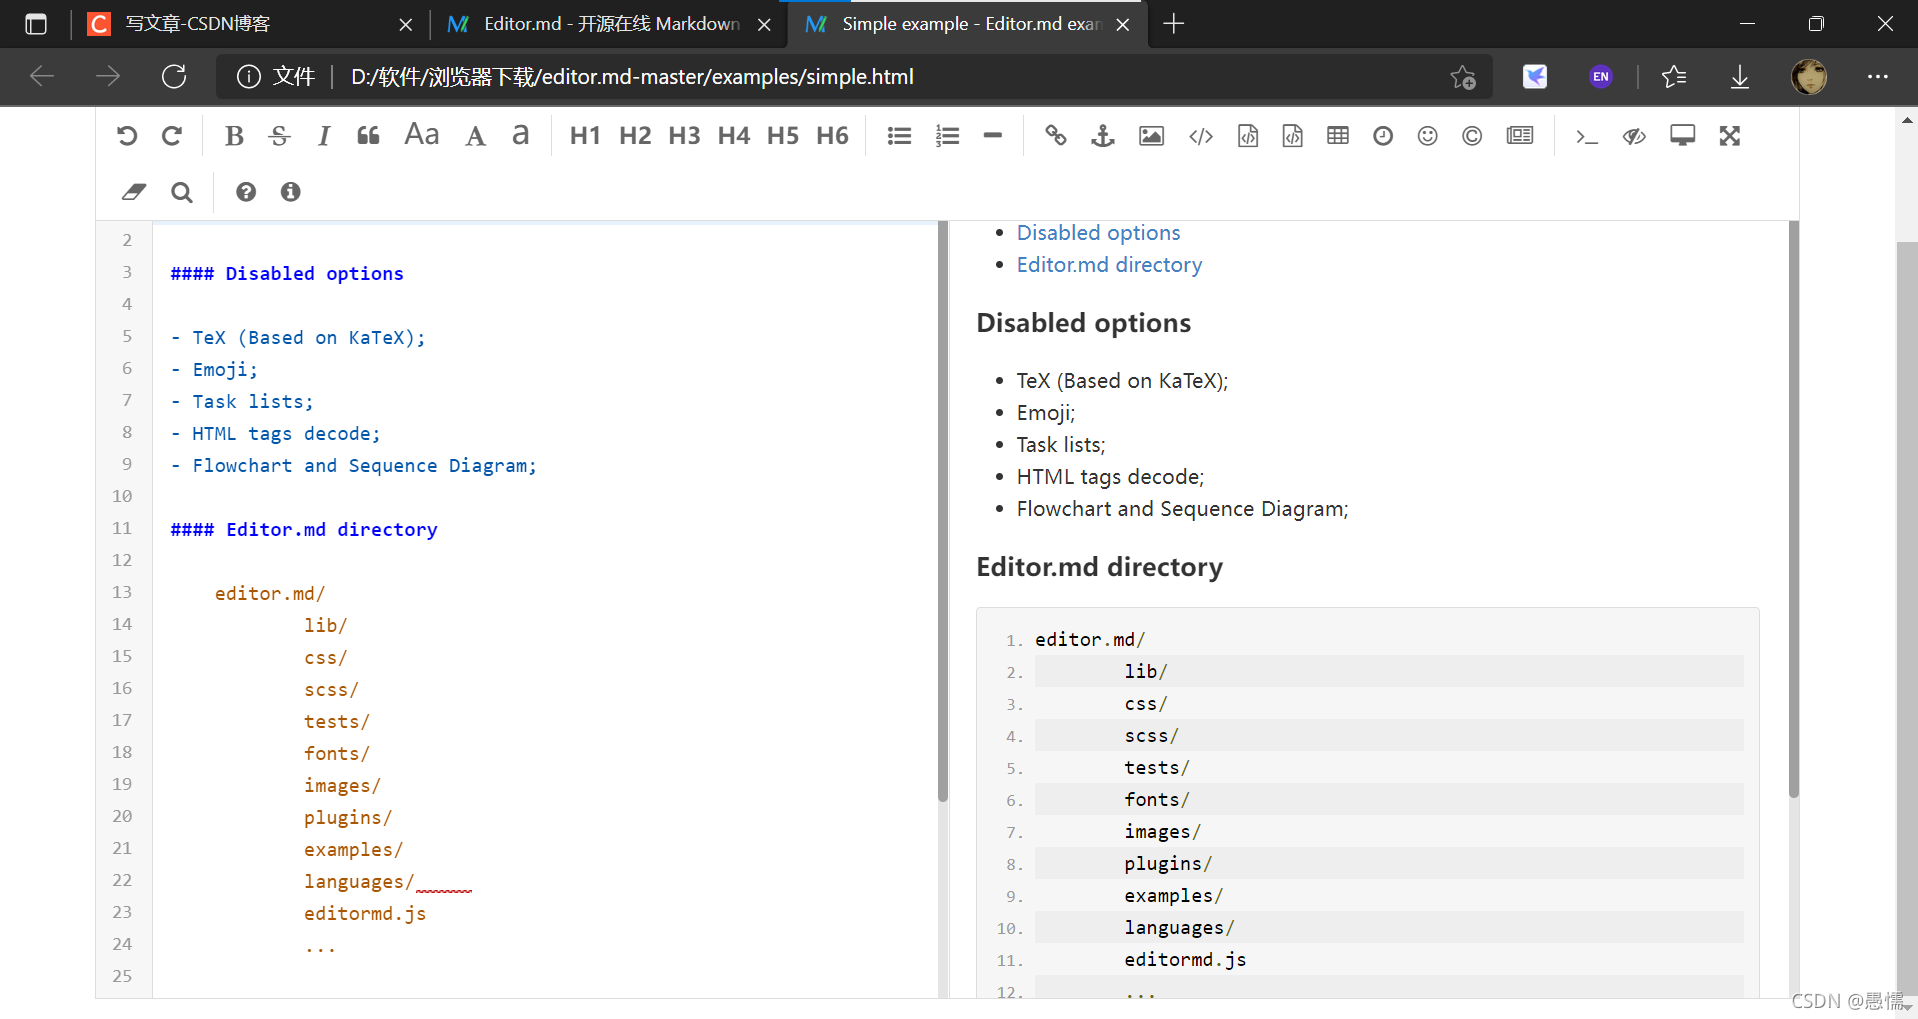The image size is (1918, 1019).
Task: Click the address bar URL
Action: 632,77
